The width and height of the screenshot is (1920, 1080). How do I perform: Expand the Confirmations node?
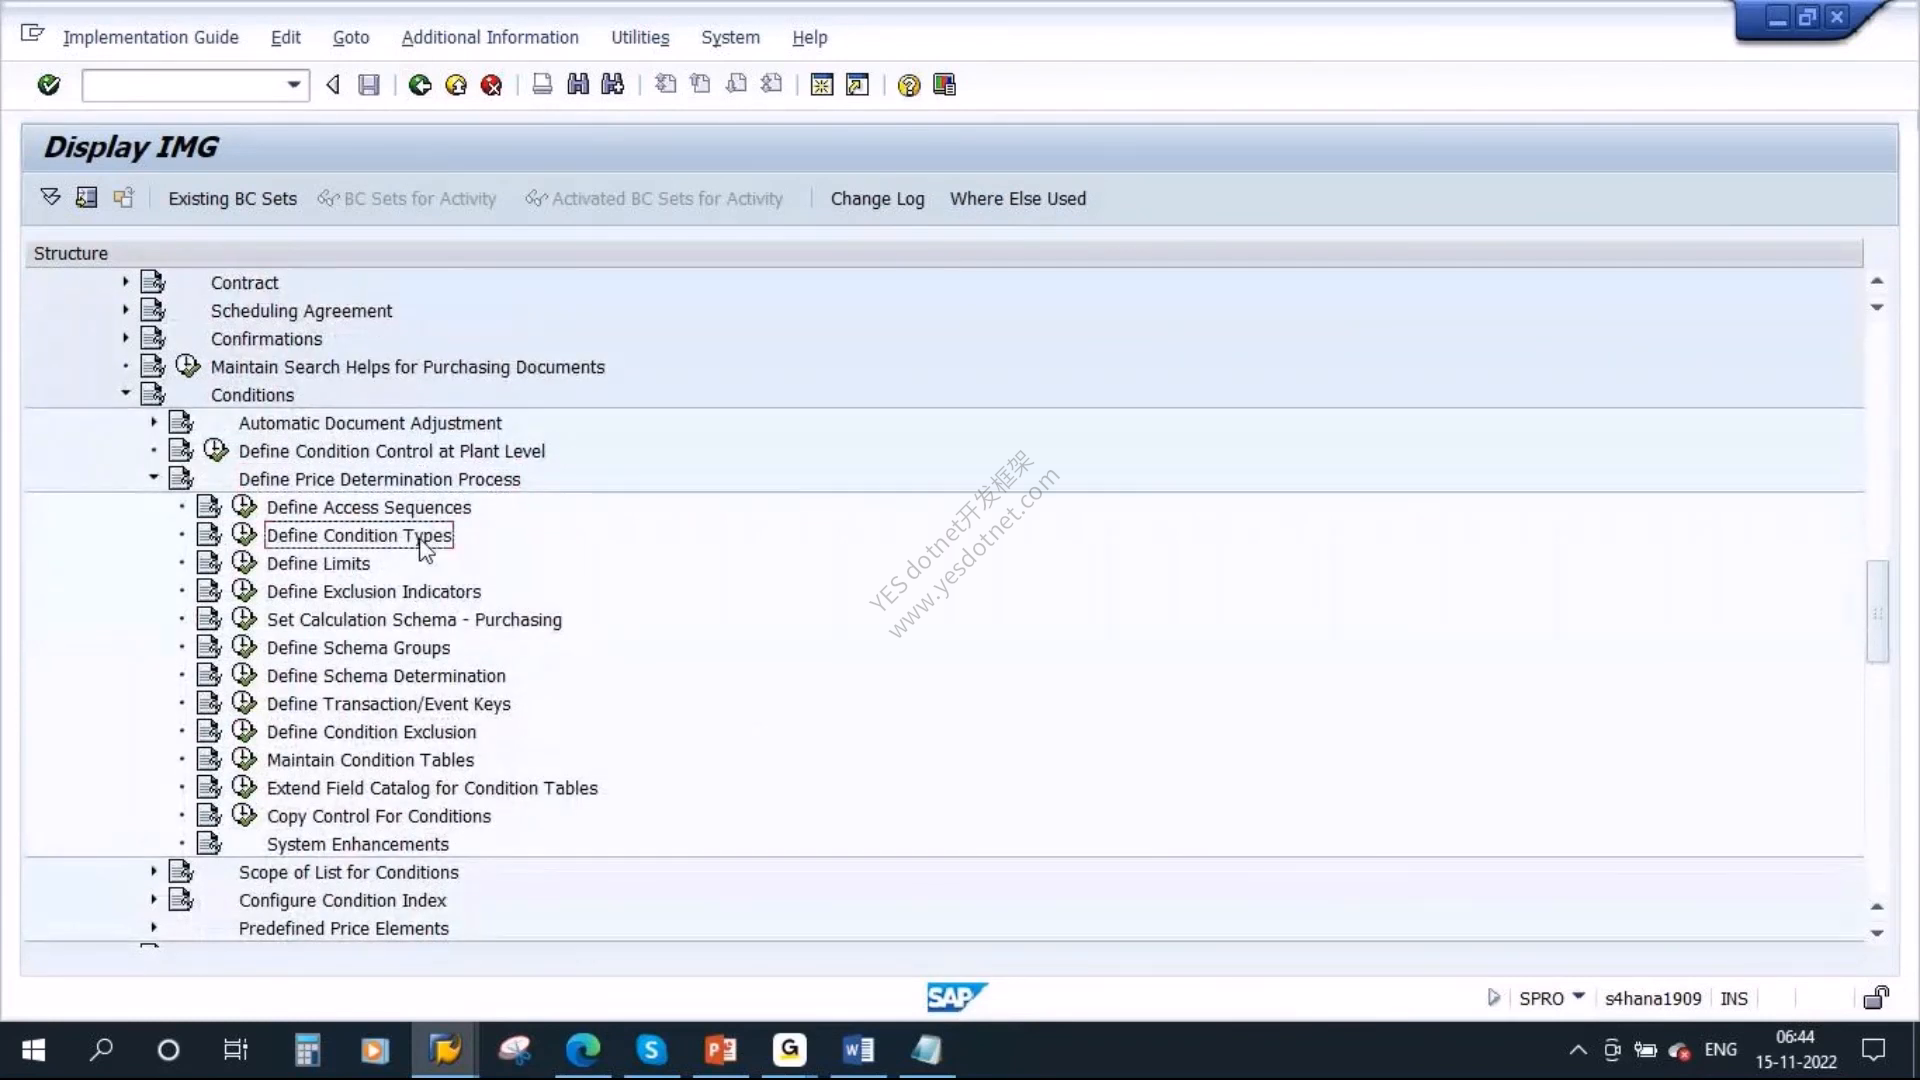point(126,338)
